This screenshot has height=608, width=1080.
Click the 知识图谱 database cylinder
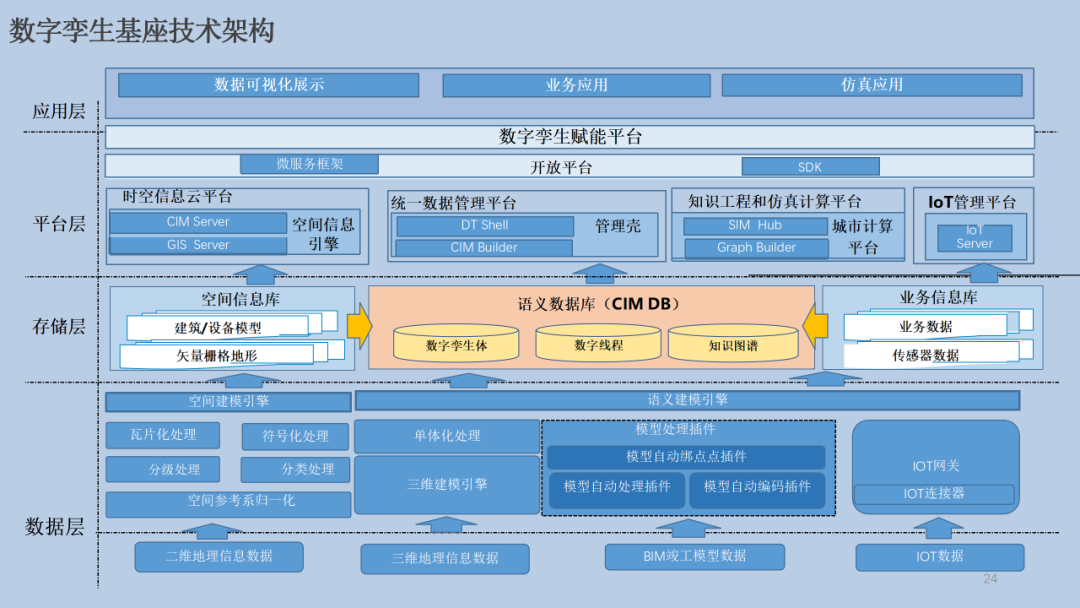(733, 343)
